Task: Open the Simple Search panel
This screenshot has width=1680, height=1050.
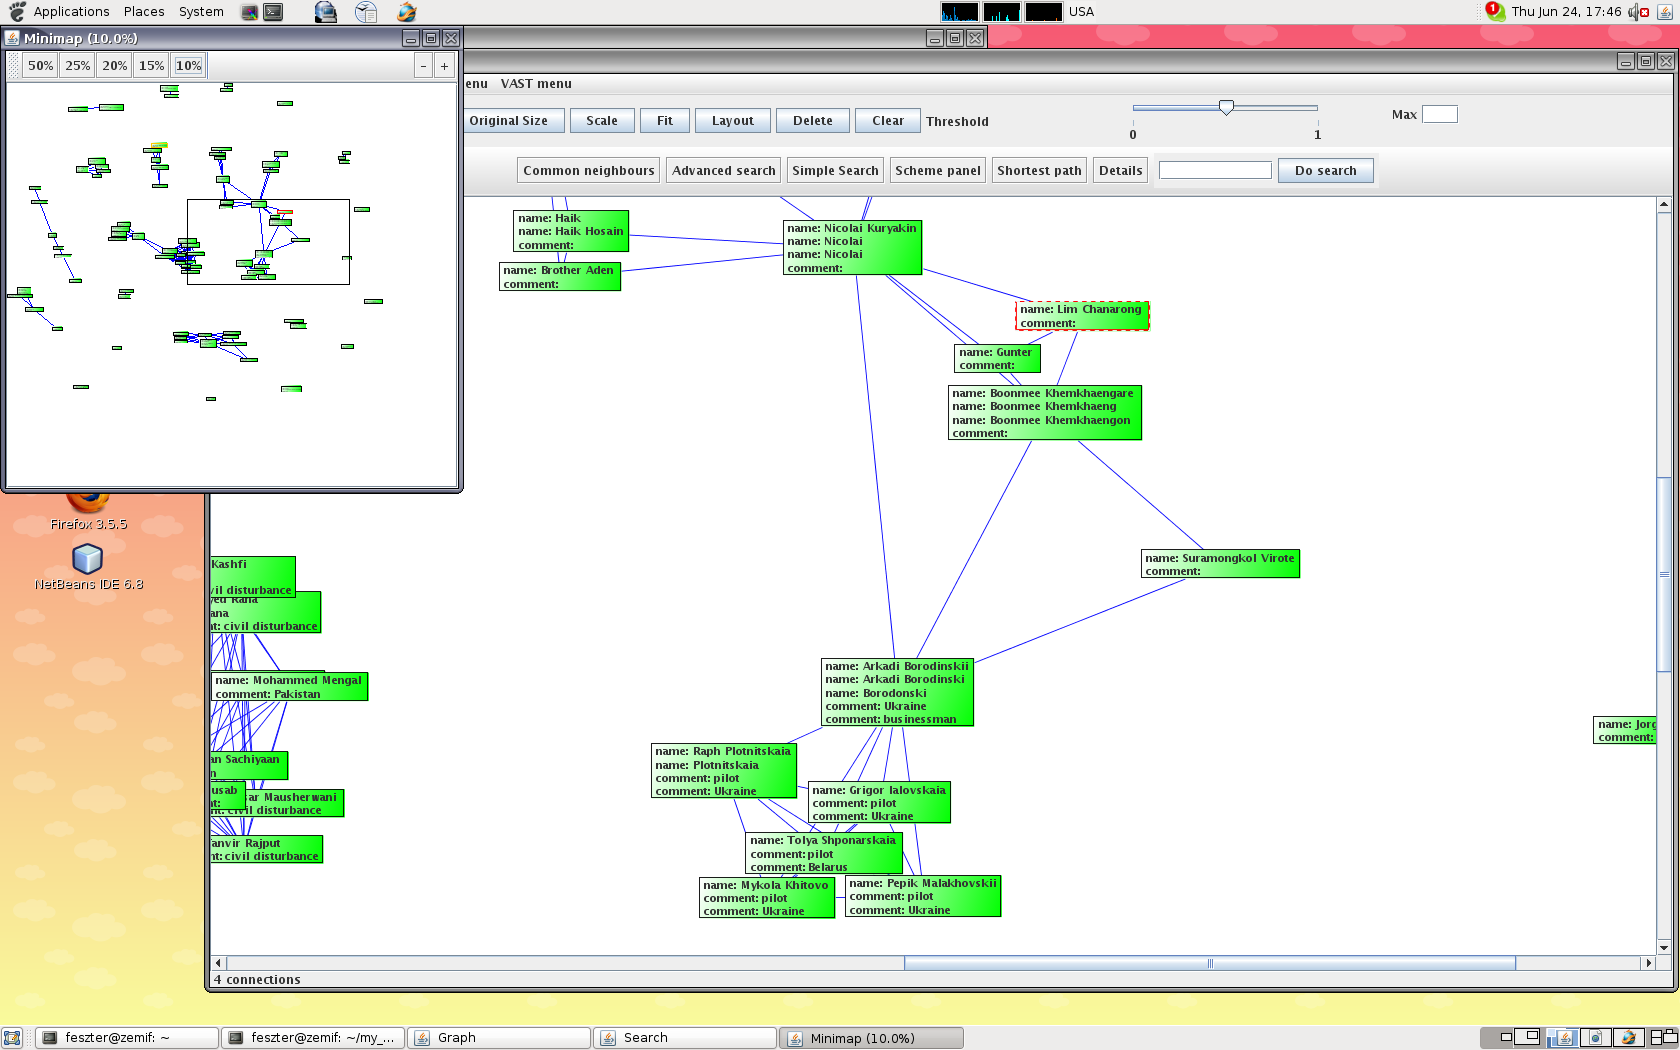Action: tap(836, 171)
